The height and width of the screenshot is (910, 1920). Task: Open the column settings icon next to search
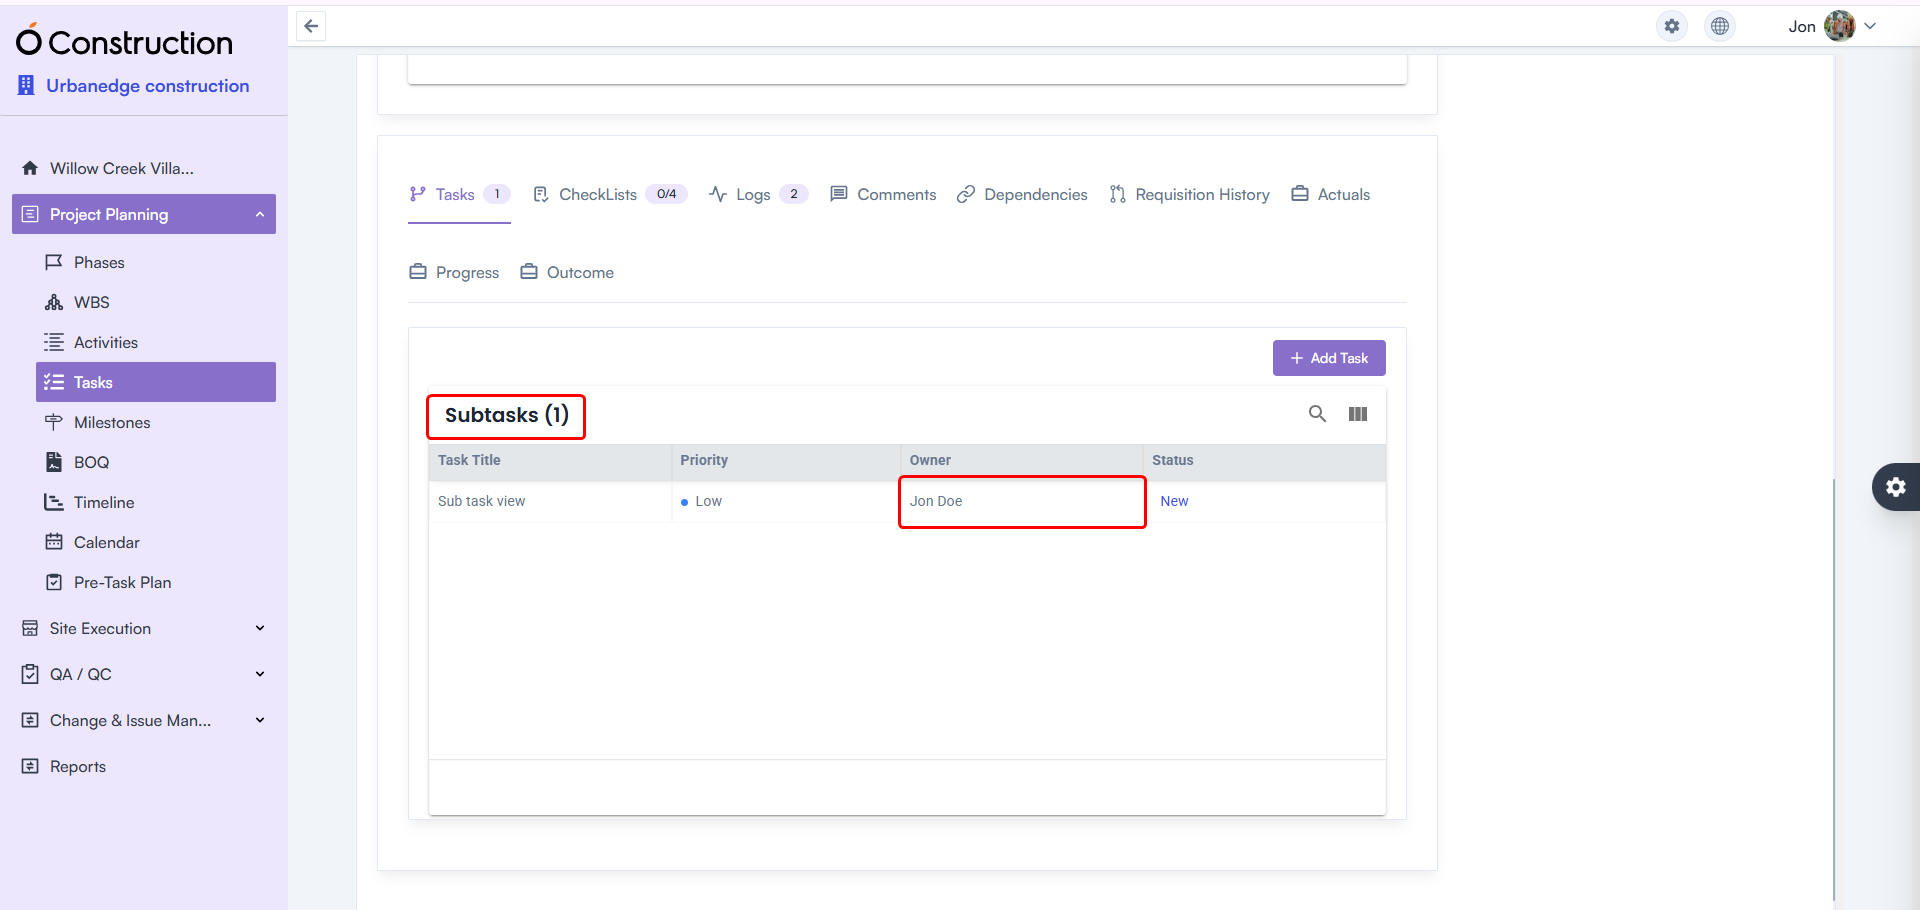tap(1357, 413)
